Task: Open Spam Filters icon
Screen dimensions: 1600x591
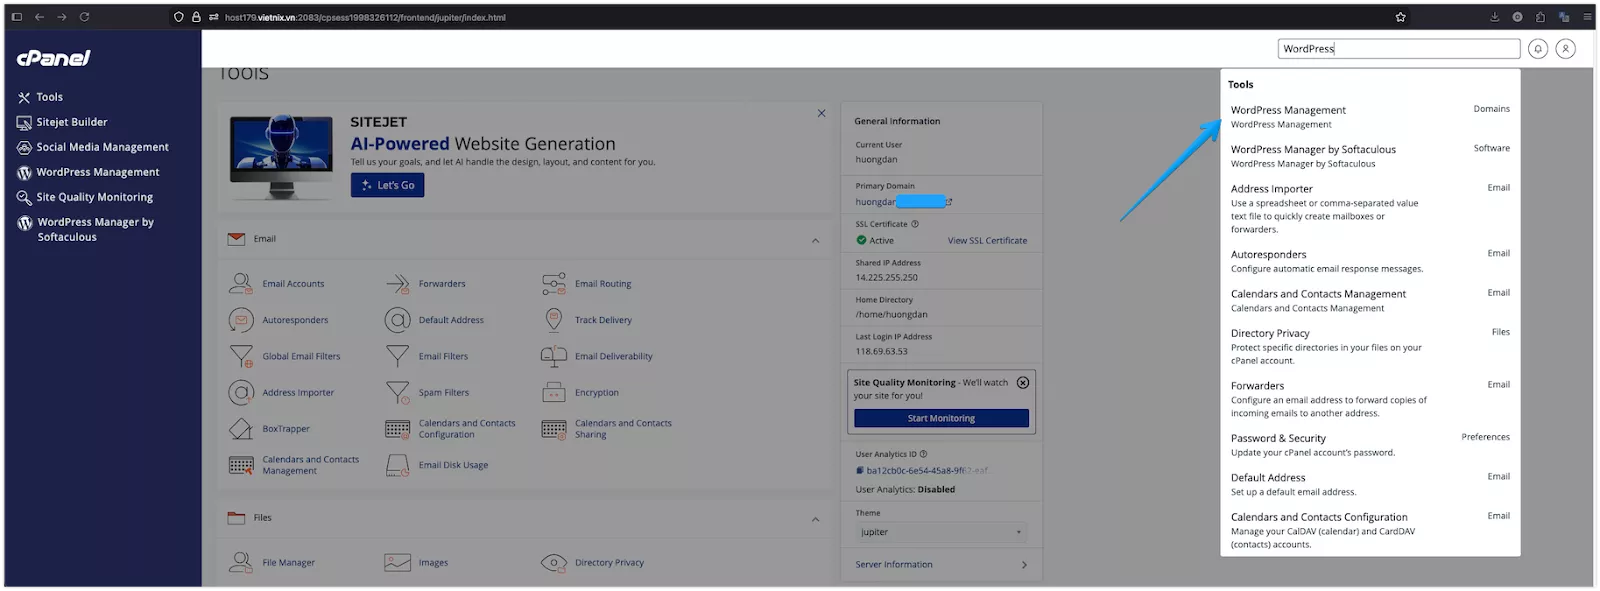Action: [x=397, y=393]
